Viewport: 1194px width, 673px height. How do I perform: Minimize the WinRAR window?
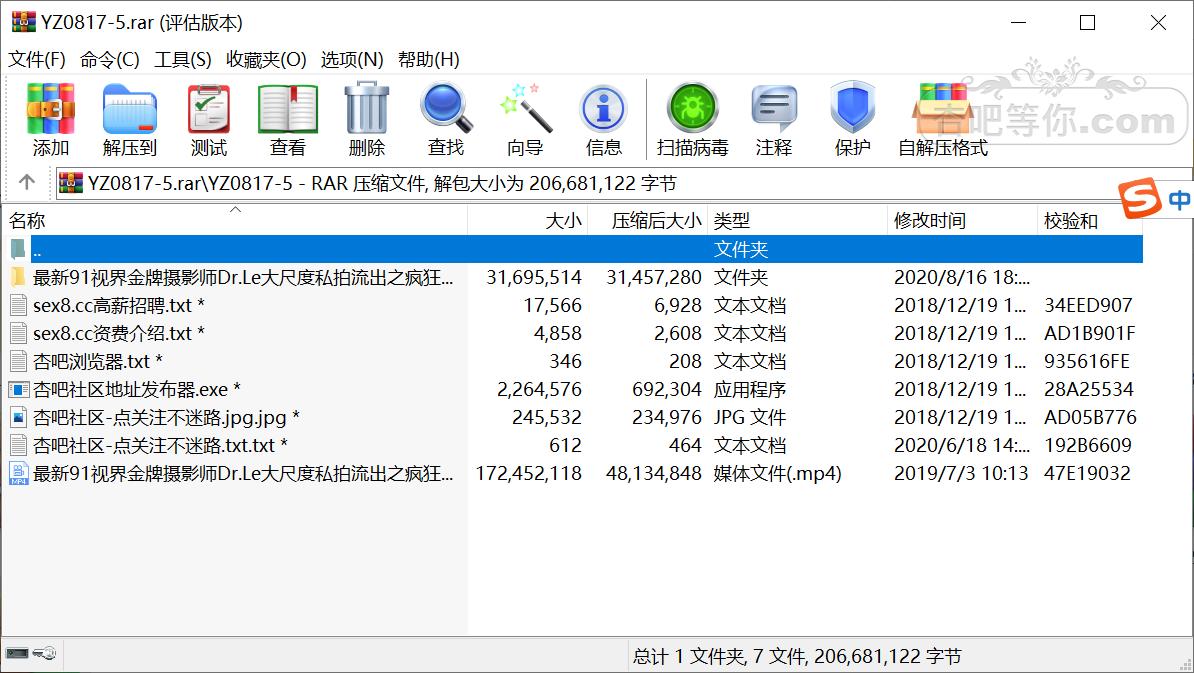[x=1018, y=23]
